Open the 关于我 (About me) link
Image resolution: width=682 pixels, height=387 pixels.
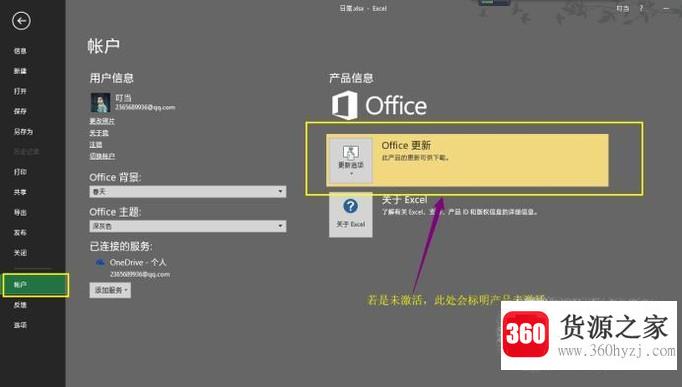click(99, 133)
